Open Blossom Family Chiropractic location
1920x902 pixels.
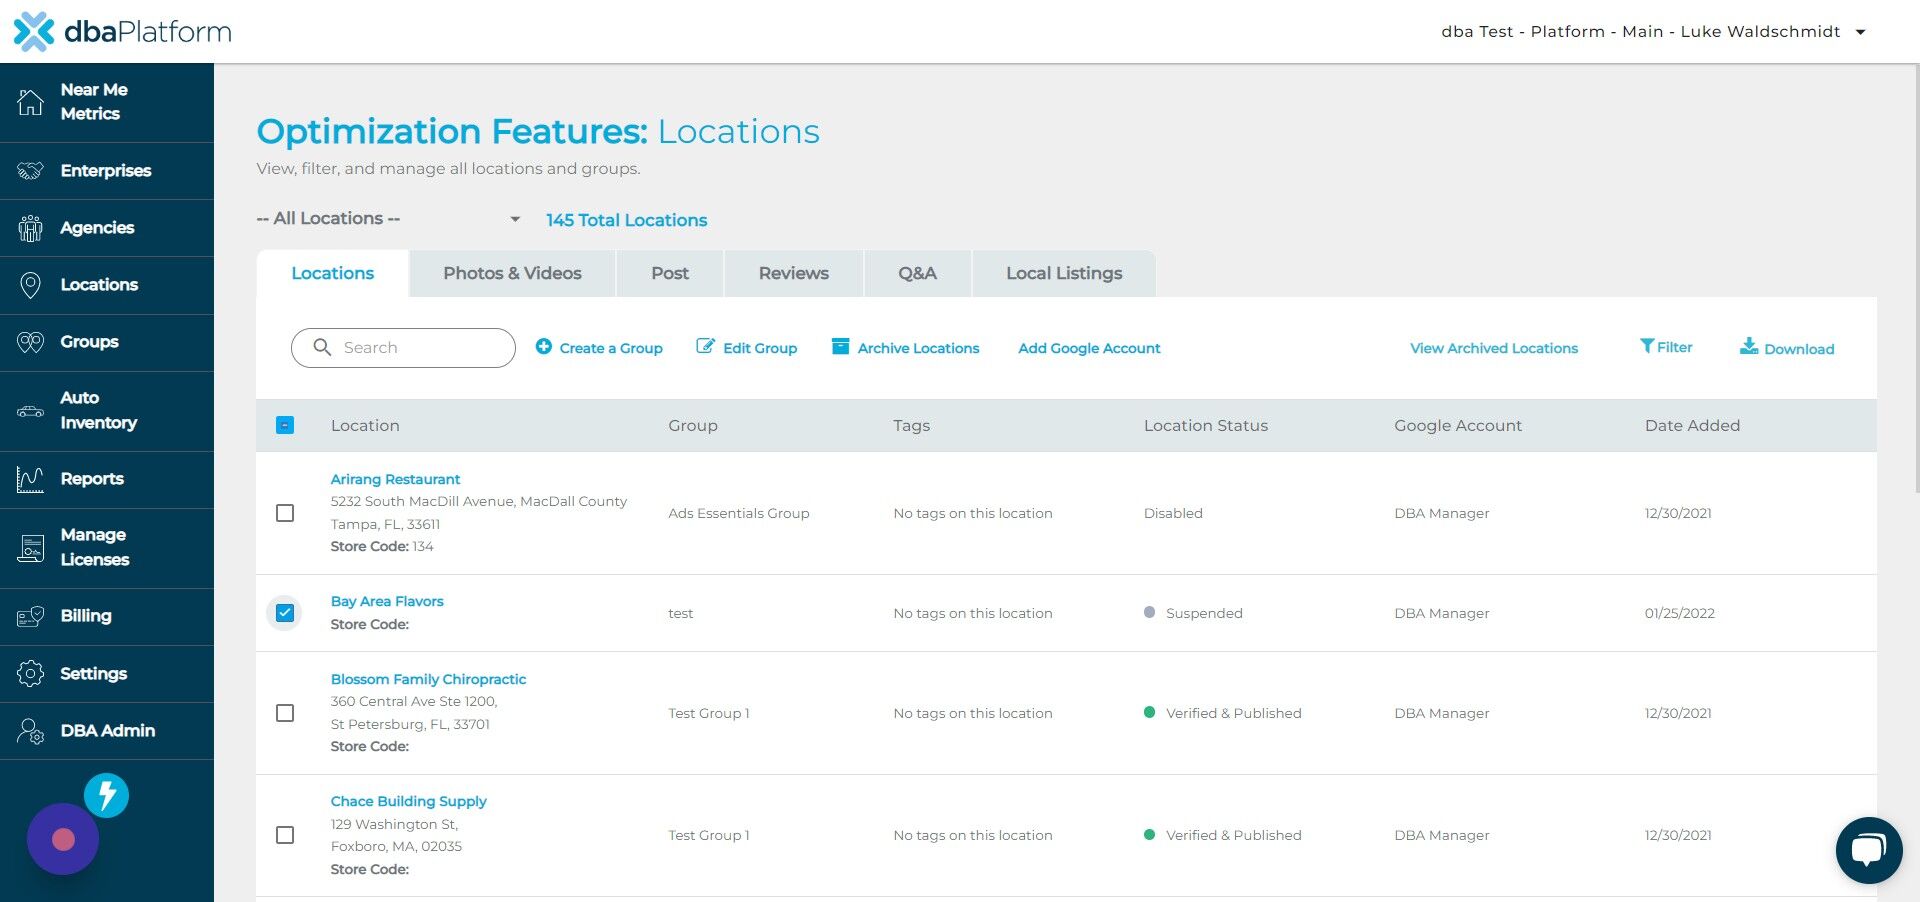(428, 679)
